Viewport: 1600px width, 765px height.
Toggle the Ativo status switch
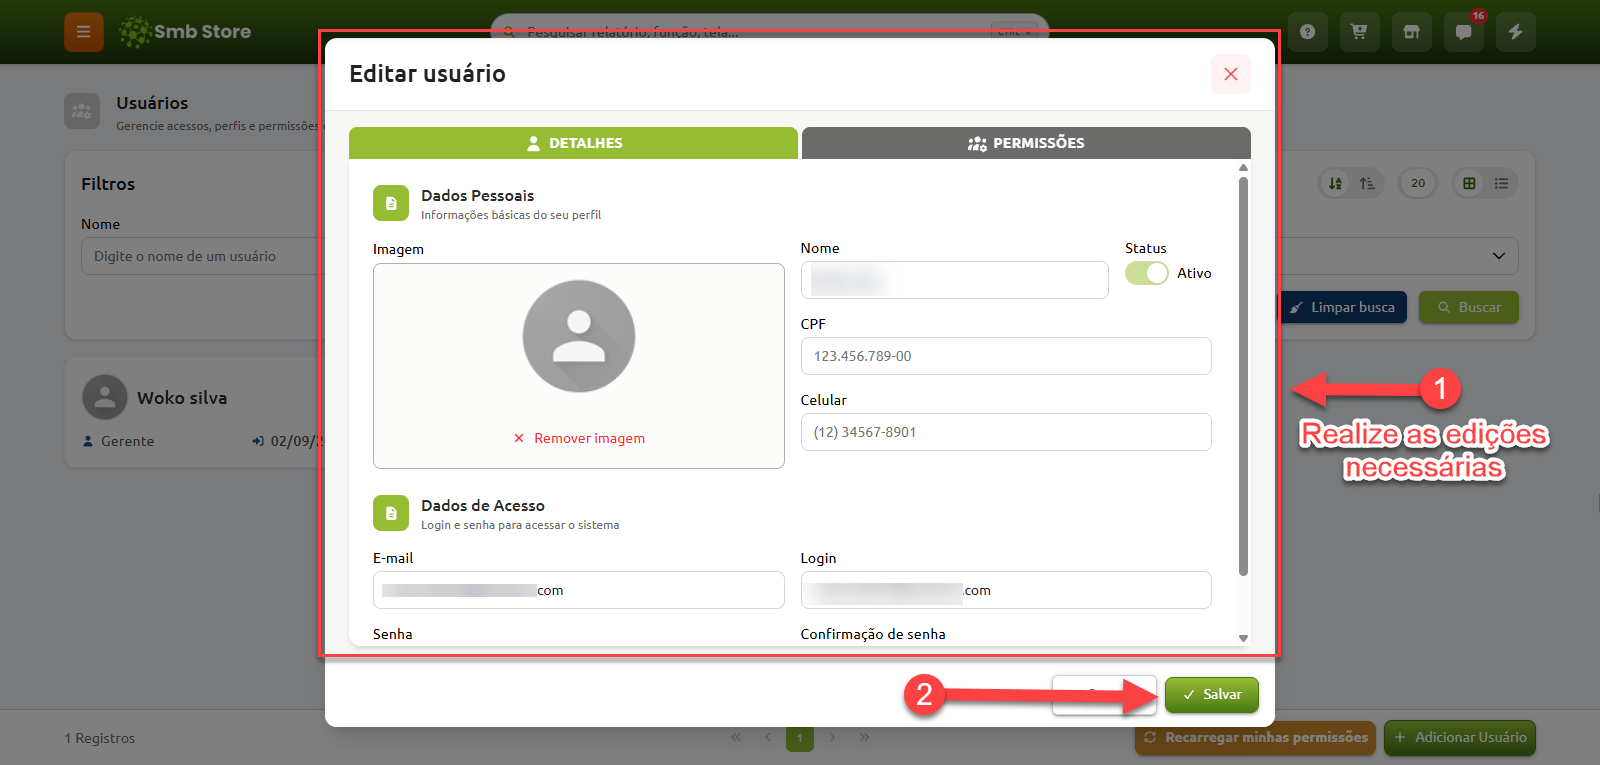tap(1146, 273)
